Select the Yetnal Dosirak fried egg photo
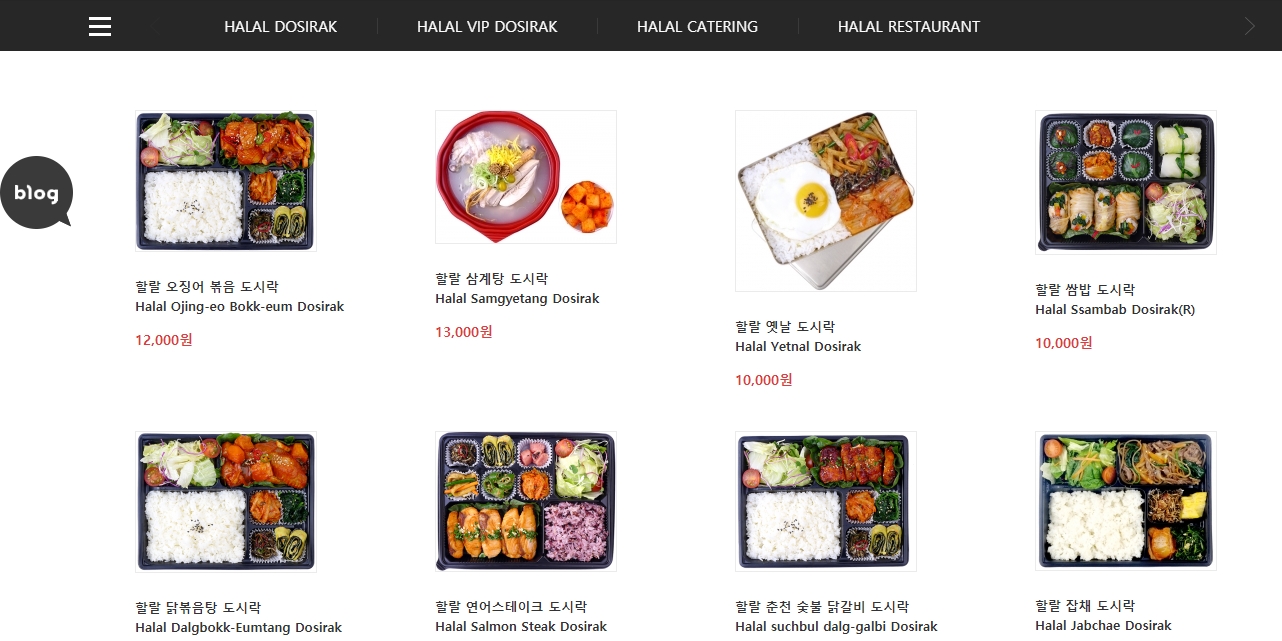Screen dimensions: 1282x641 pyautogui.click(x=826, y=201)
